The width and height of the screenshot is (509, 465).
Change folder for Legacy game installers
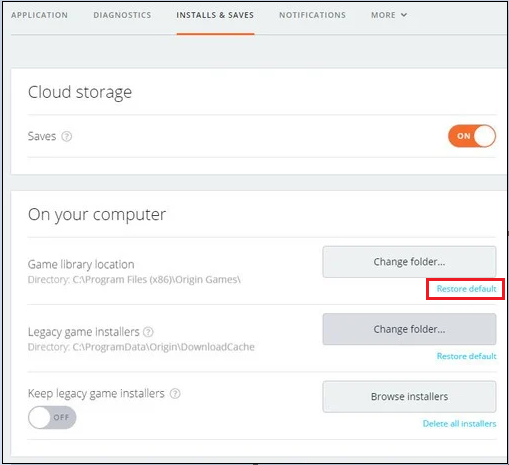(409, 329)
